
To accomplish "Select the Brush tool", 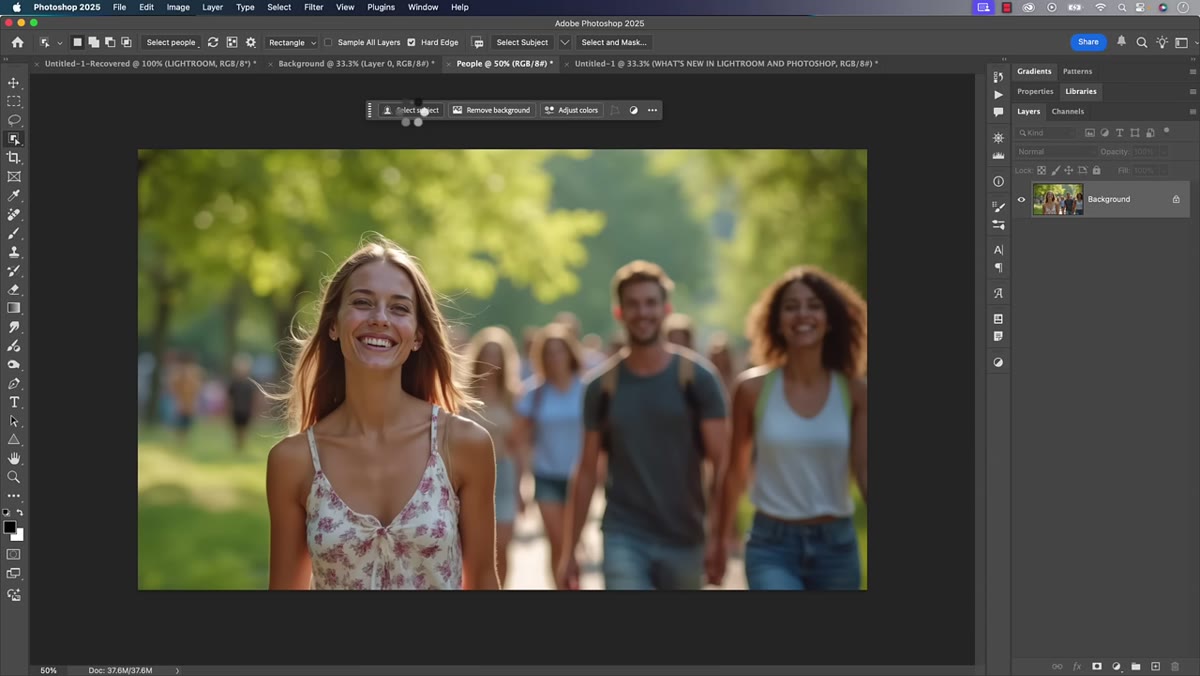I will (14, 233).
